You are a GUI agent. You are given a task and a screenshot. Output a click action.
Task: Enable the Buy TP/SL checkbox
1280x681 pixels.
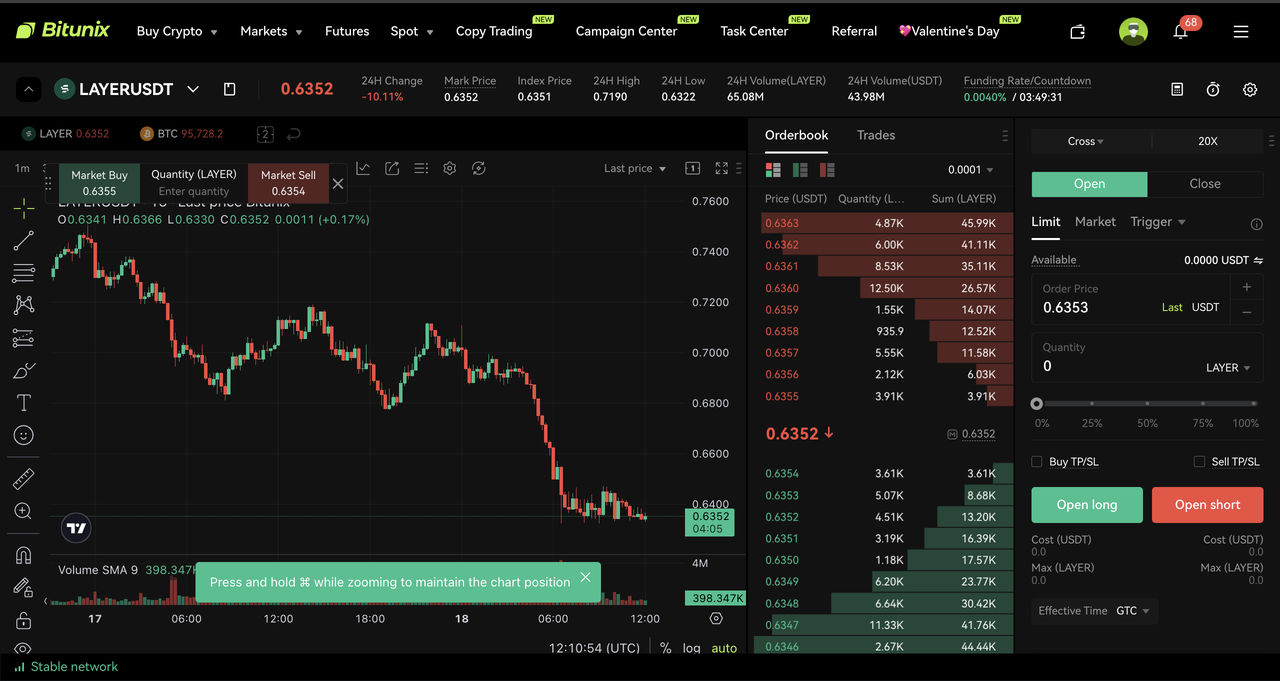1036,461
